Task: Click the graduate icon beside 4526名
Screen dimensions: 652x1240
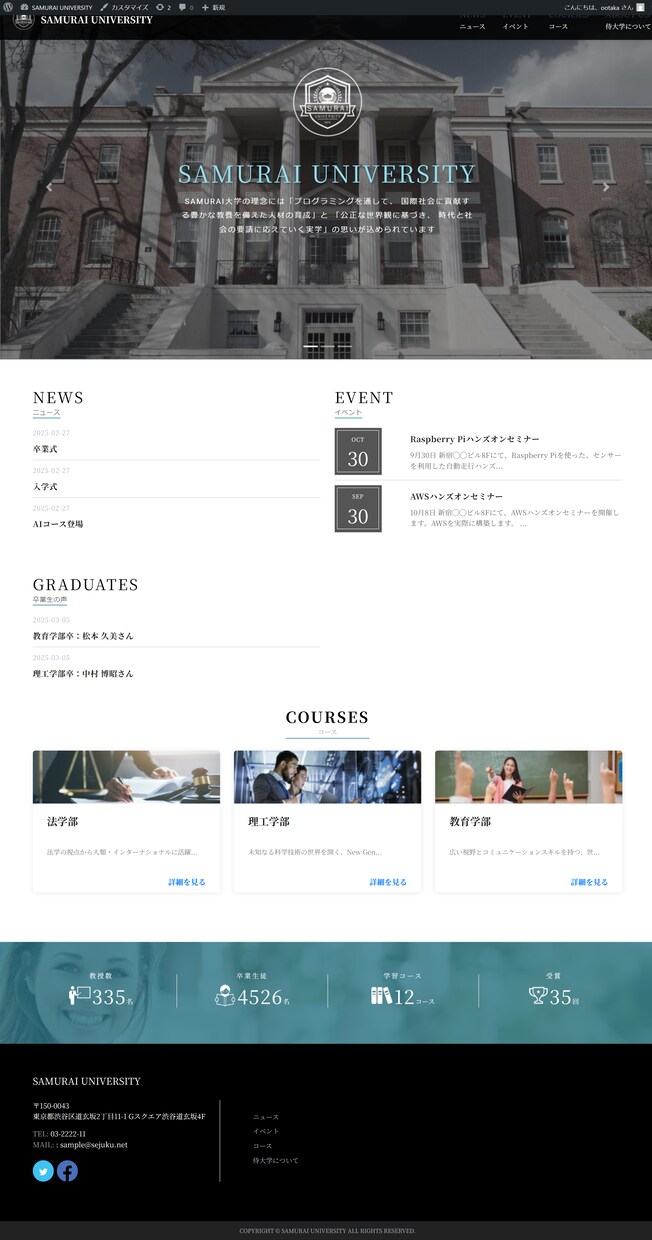Action: coord(225,995)
